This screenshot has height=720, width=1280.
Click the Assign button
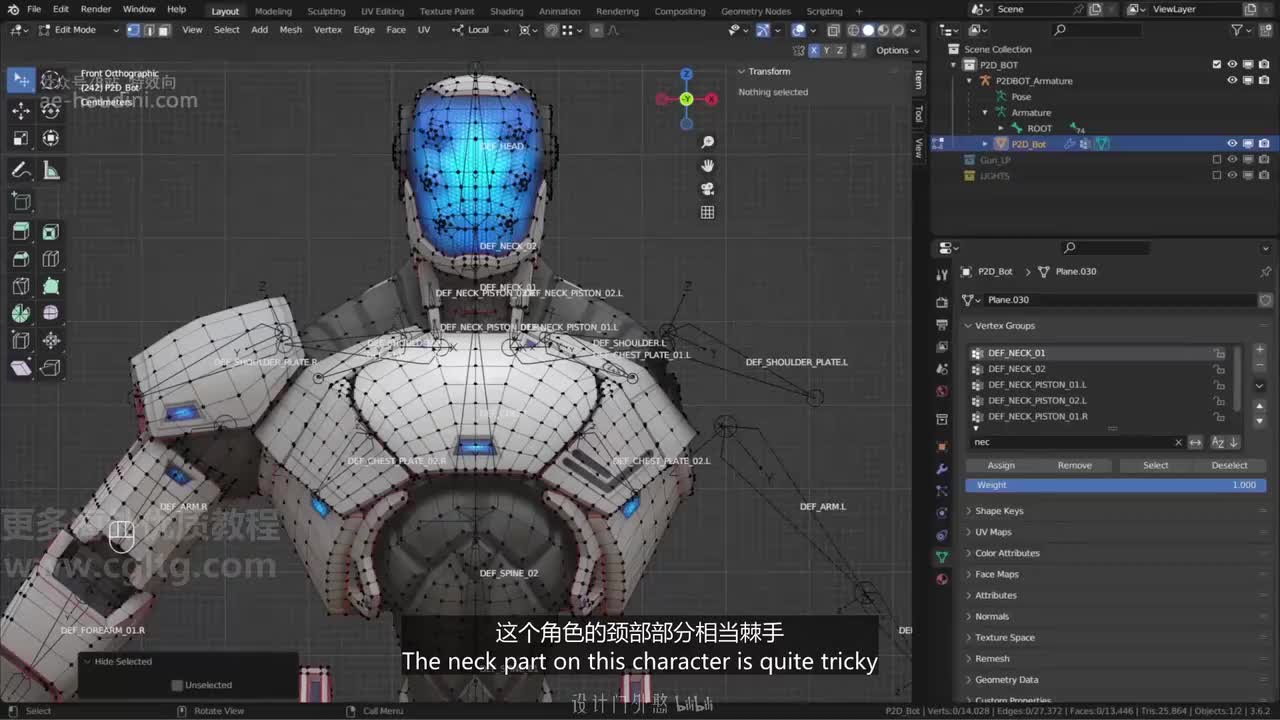tap(1001, 465)
